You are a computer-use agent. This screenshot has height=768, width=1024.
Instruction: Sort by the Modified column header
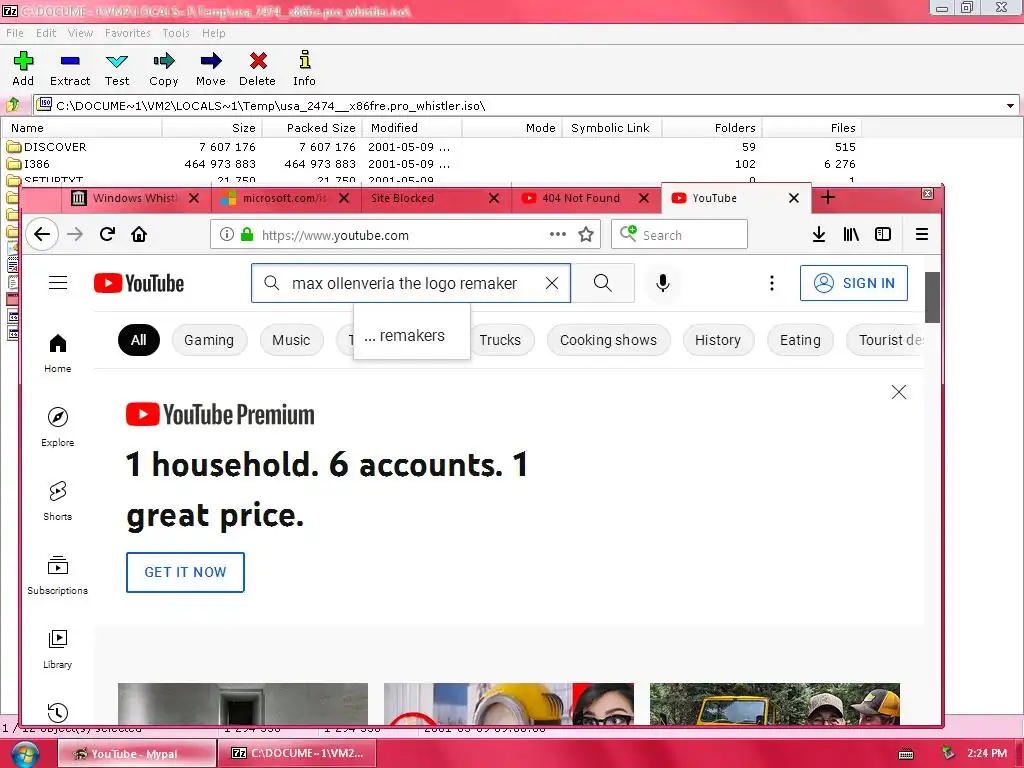click(411, 128)
